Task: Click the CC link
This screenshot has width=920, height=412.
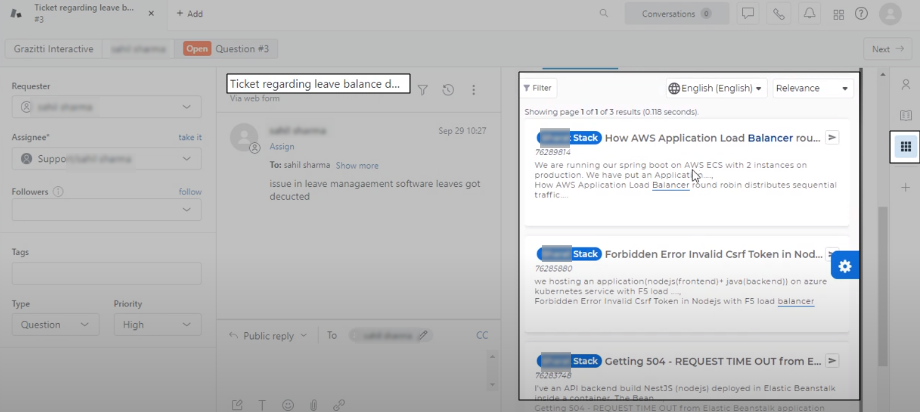Action: tap(482, 335)
